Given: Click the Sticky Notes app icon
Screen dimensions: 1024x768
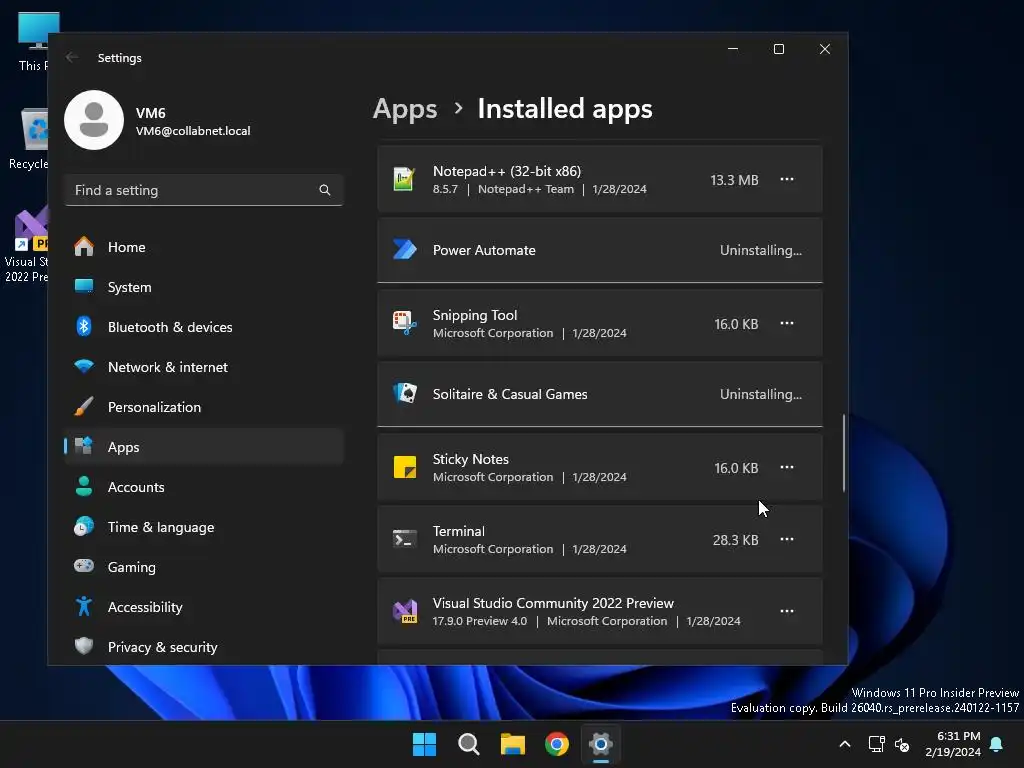Looking at the screenshot, I should click(405, 468).
